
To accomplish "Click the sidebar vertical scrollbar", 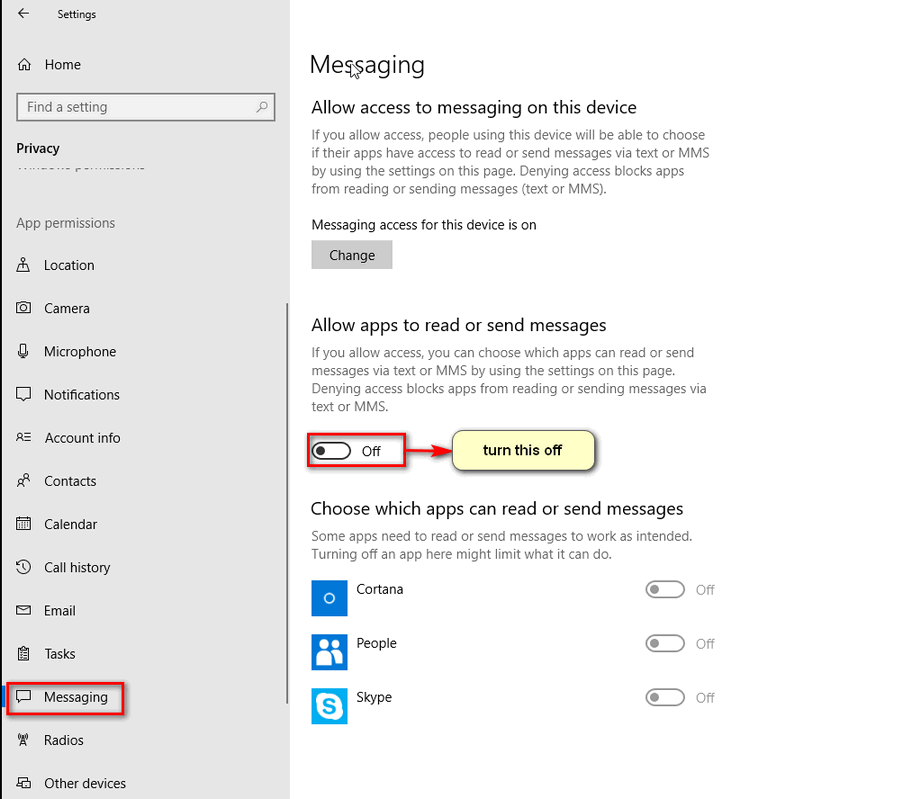I will coord(287,500).
